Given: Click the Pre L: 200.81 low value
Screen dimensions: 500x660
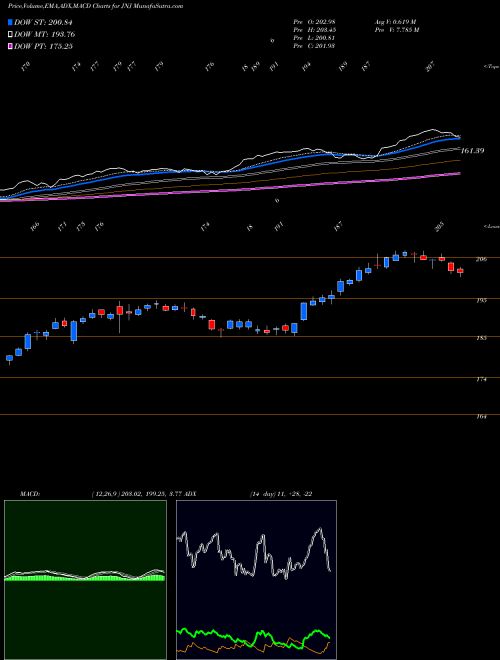Looking at the screenshot, I should click(314, 38).
